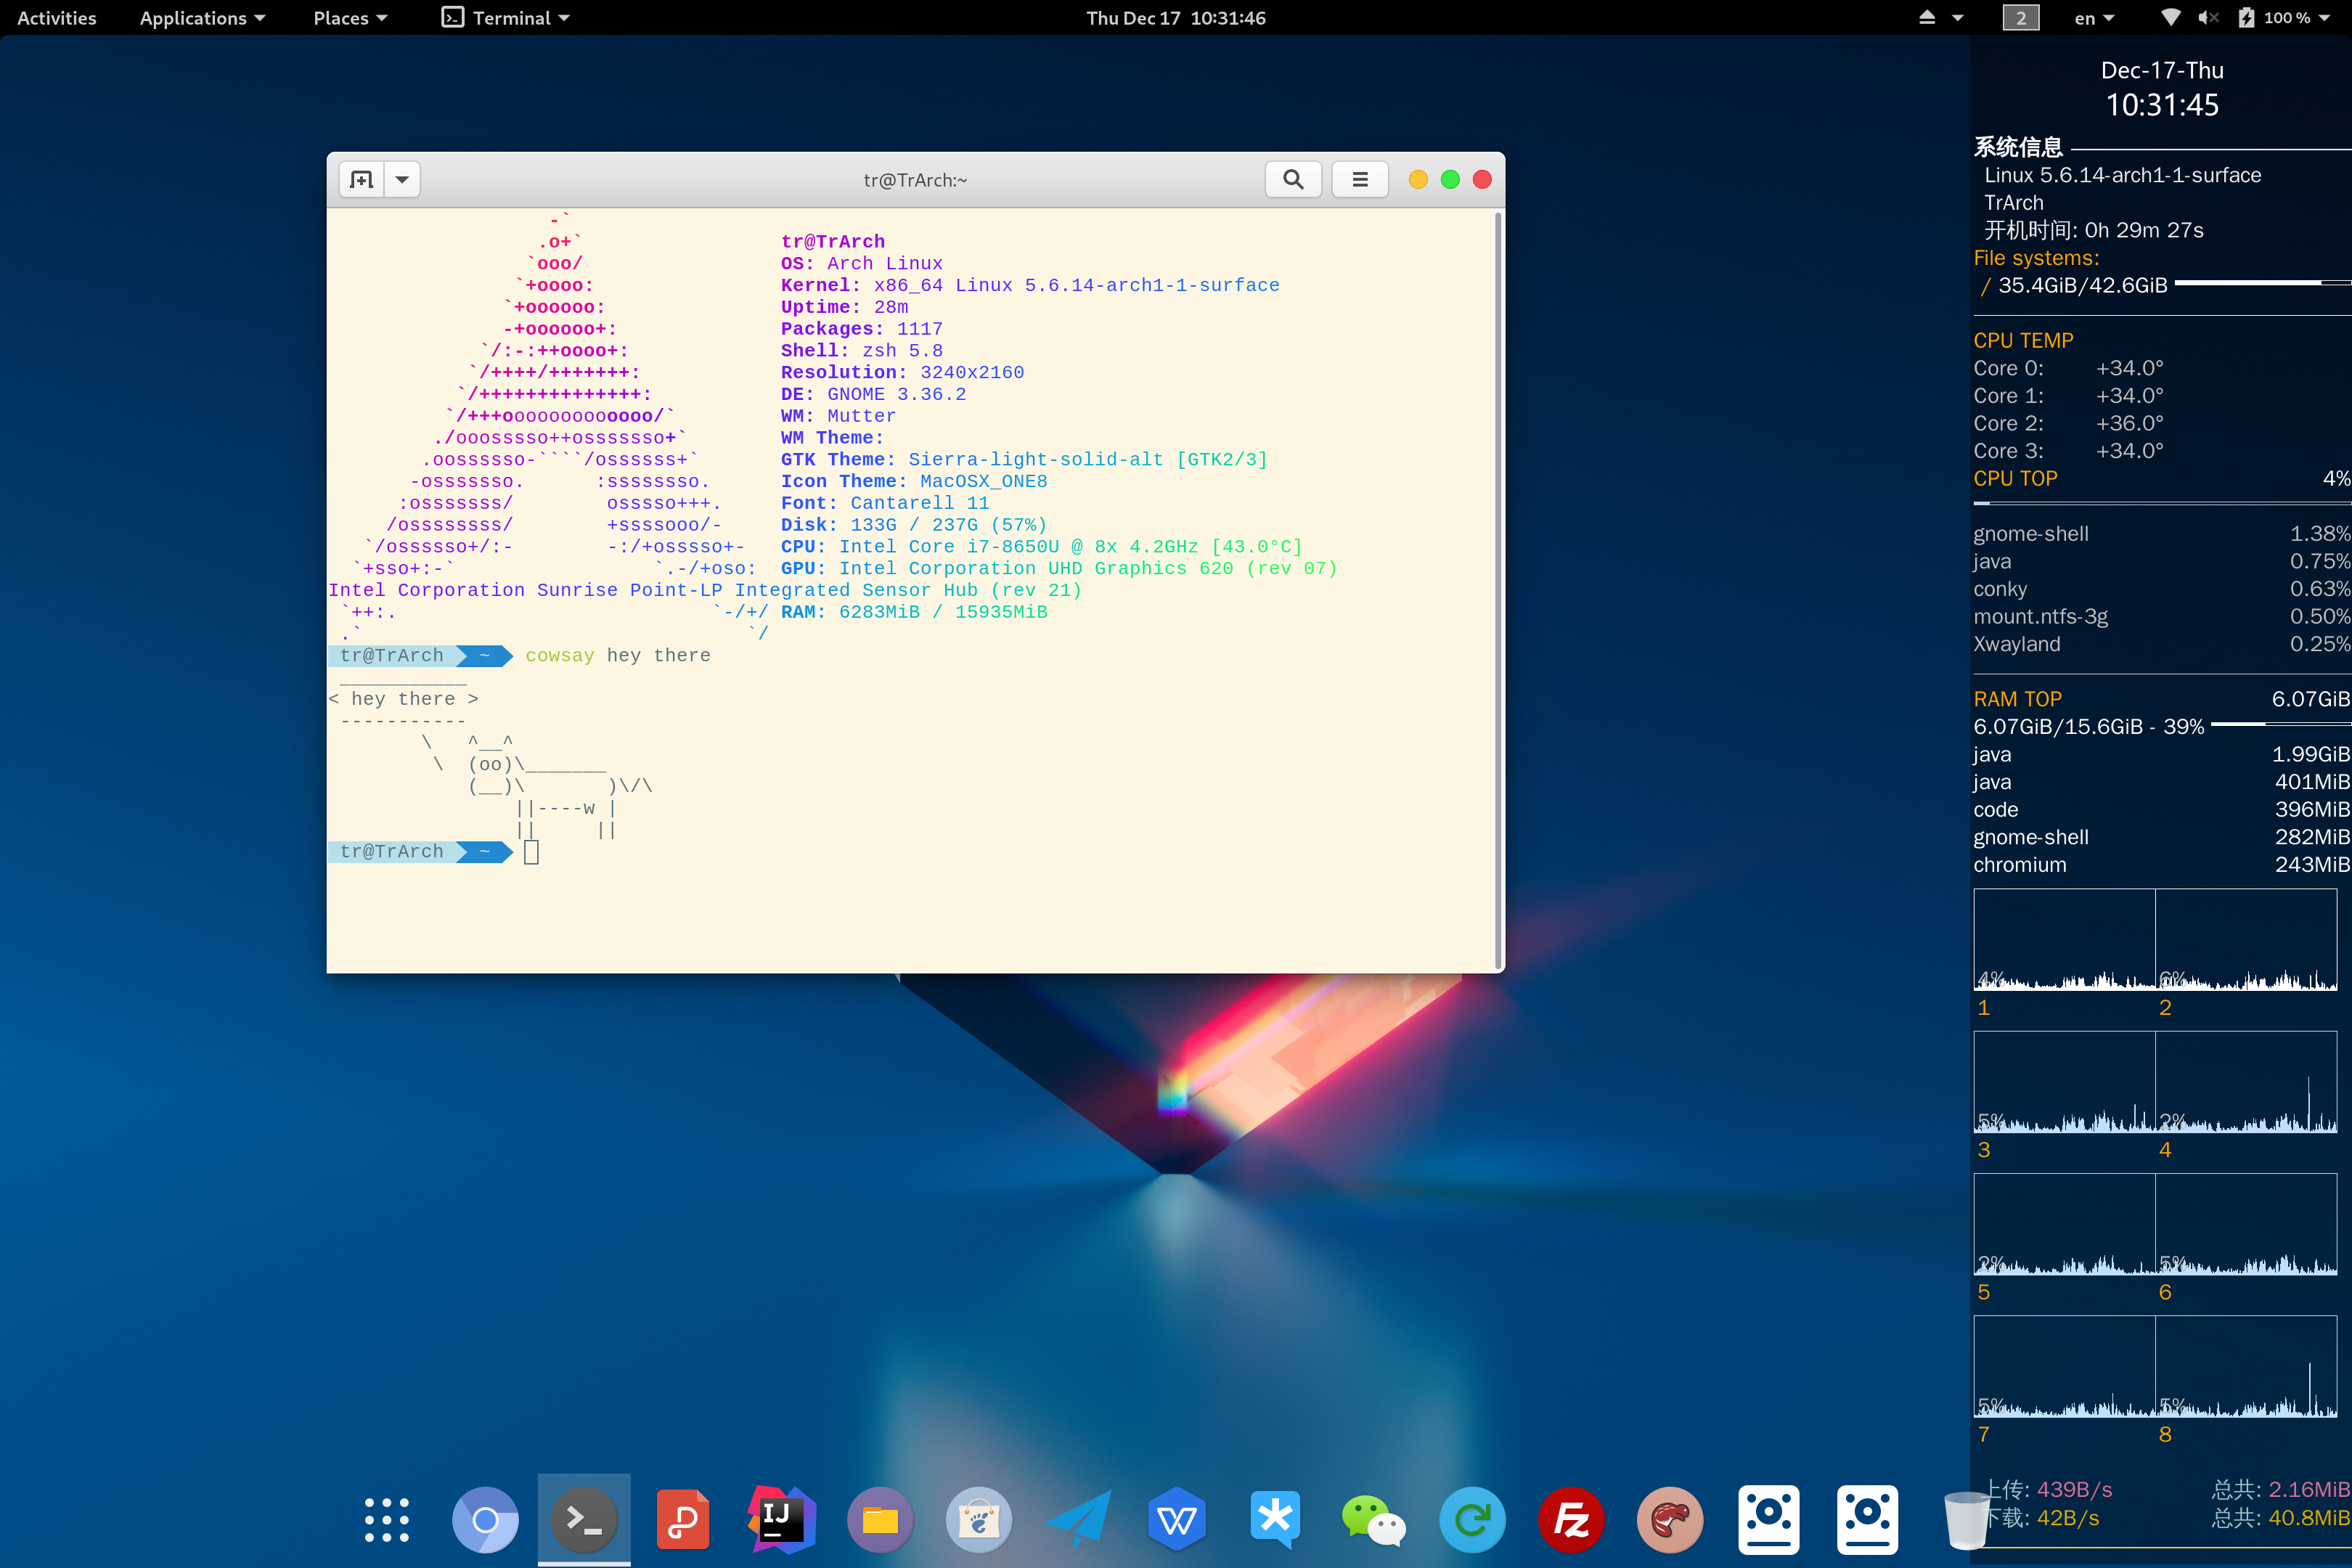Click the 'Dec-17-Thu' date in side panel

coord(2162,71)
